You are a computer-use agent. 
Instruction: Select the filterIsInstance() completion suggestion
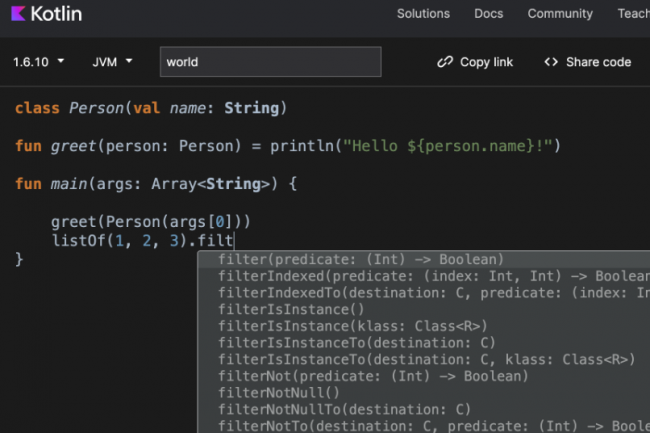[x=424, y=309]
